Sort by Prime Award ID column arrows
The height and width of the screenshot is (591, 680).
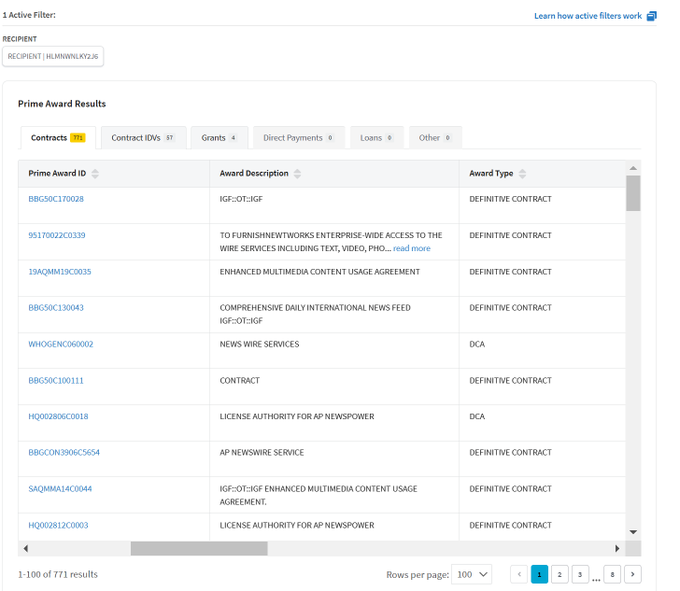(95, 173)
